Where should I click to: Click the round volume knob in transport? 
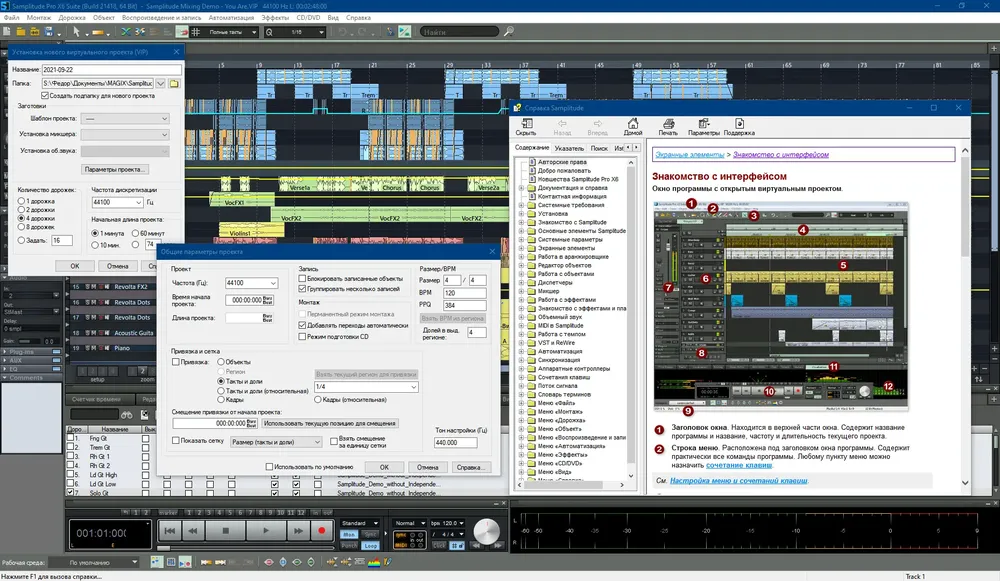pyautogui.click(x=487, y=531)
